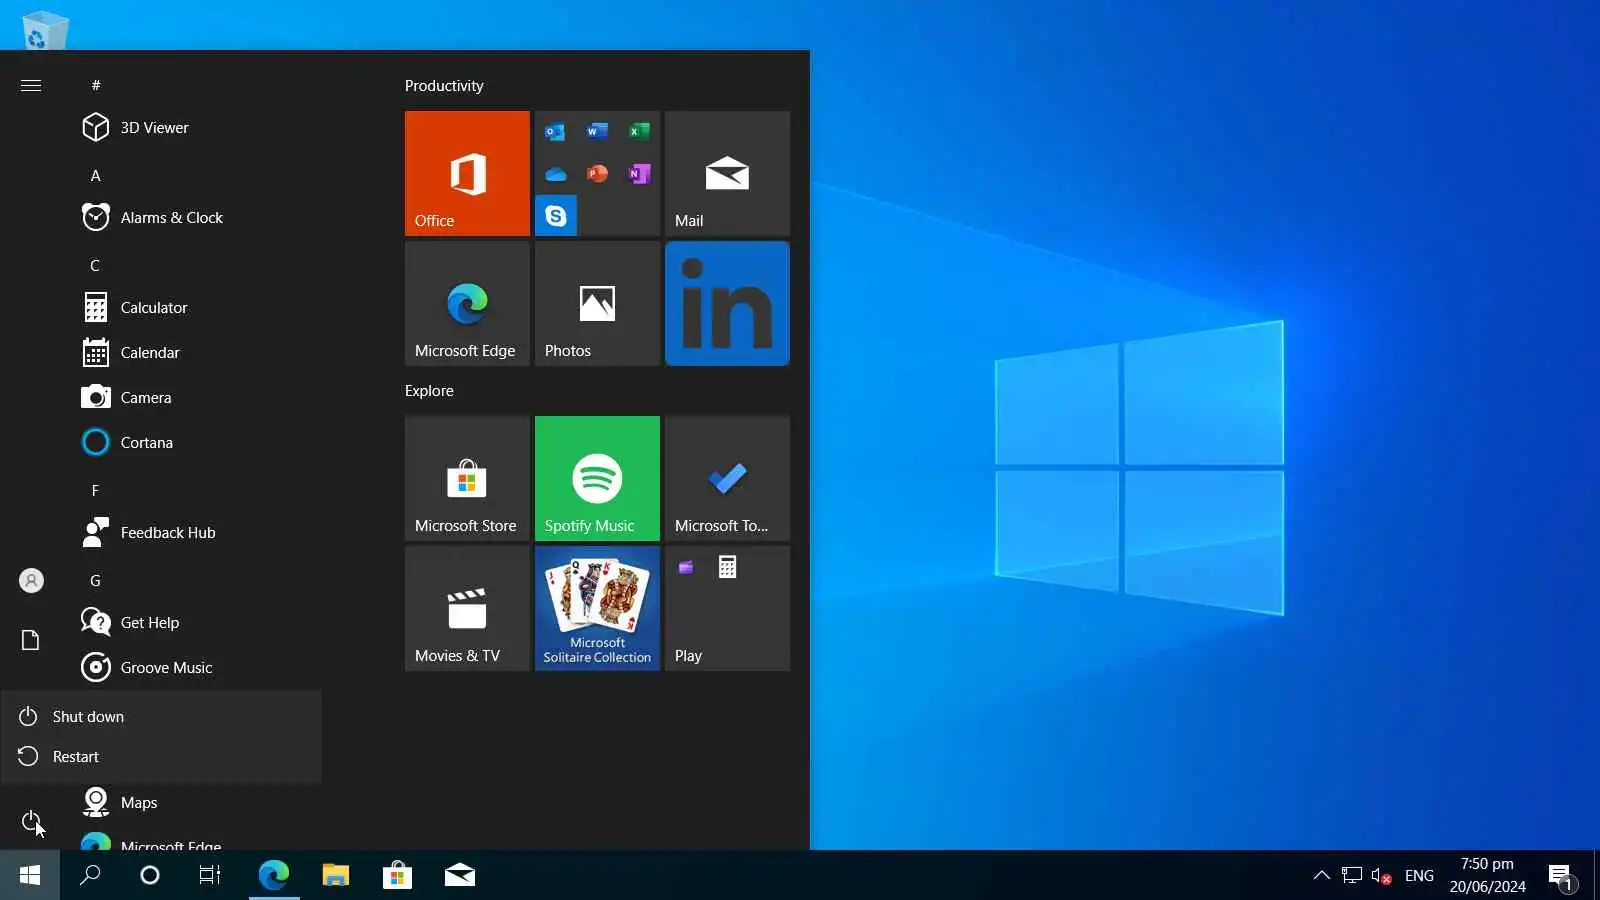Screen dimensions: 1600x900
Task: Open Word in the Office apps tile
Action: (x=597, y=131)
